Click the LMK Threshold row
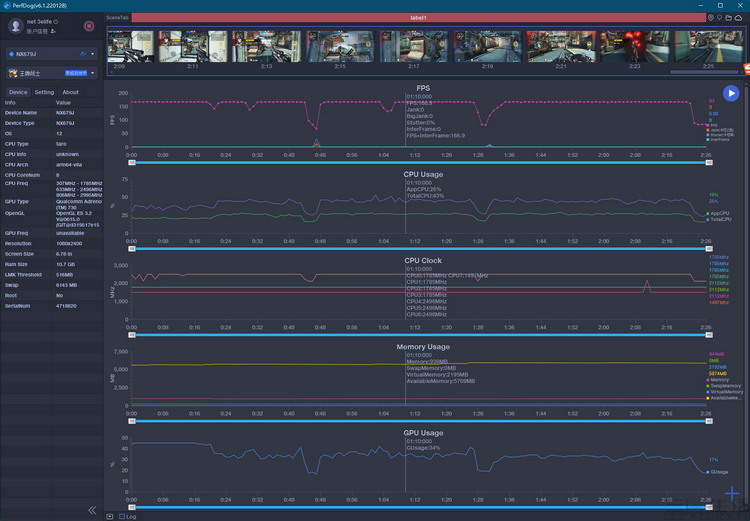Image resolution: width=750 pixels, height=521 pixels. (x=52, y=275)
